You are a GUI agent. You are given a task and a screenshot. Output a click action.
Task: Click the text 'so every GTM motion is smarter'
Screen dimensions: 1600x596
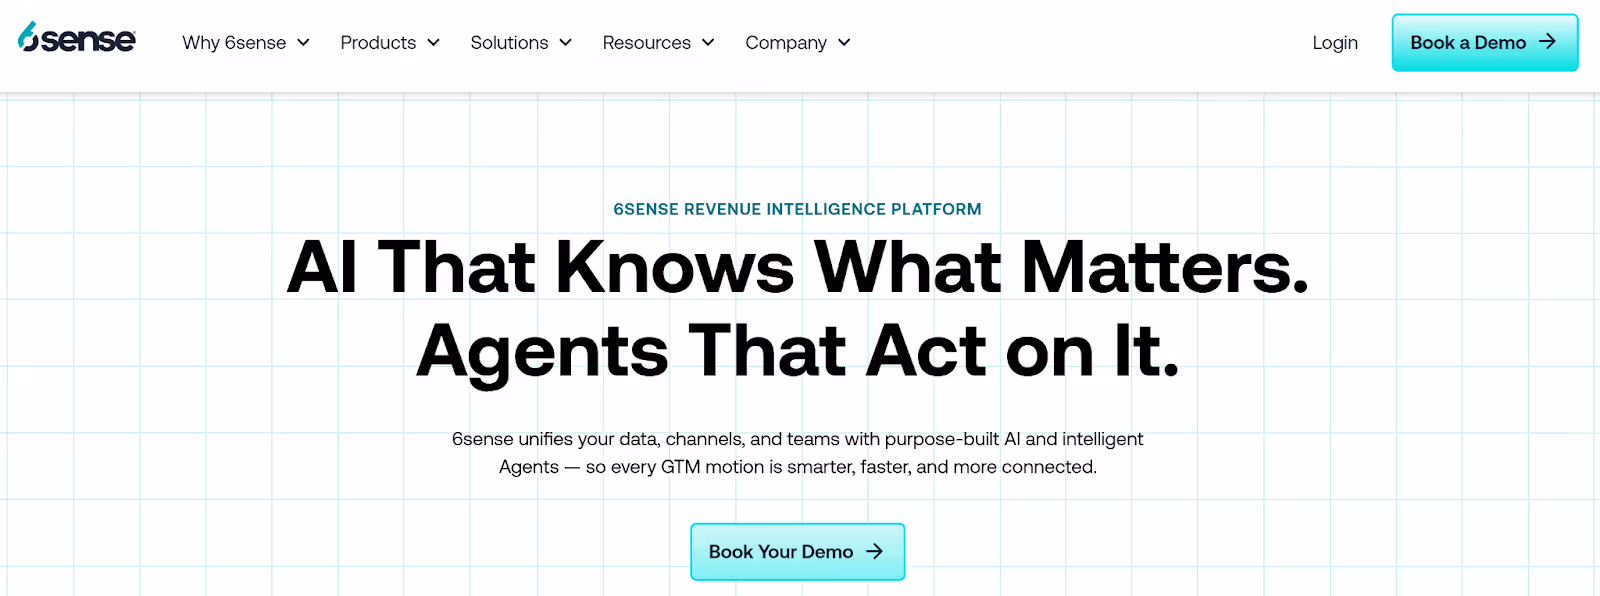(717, 467)
